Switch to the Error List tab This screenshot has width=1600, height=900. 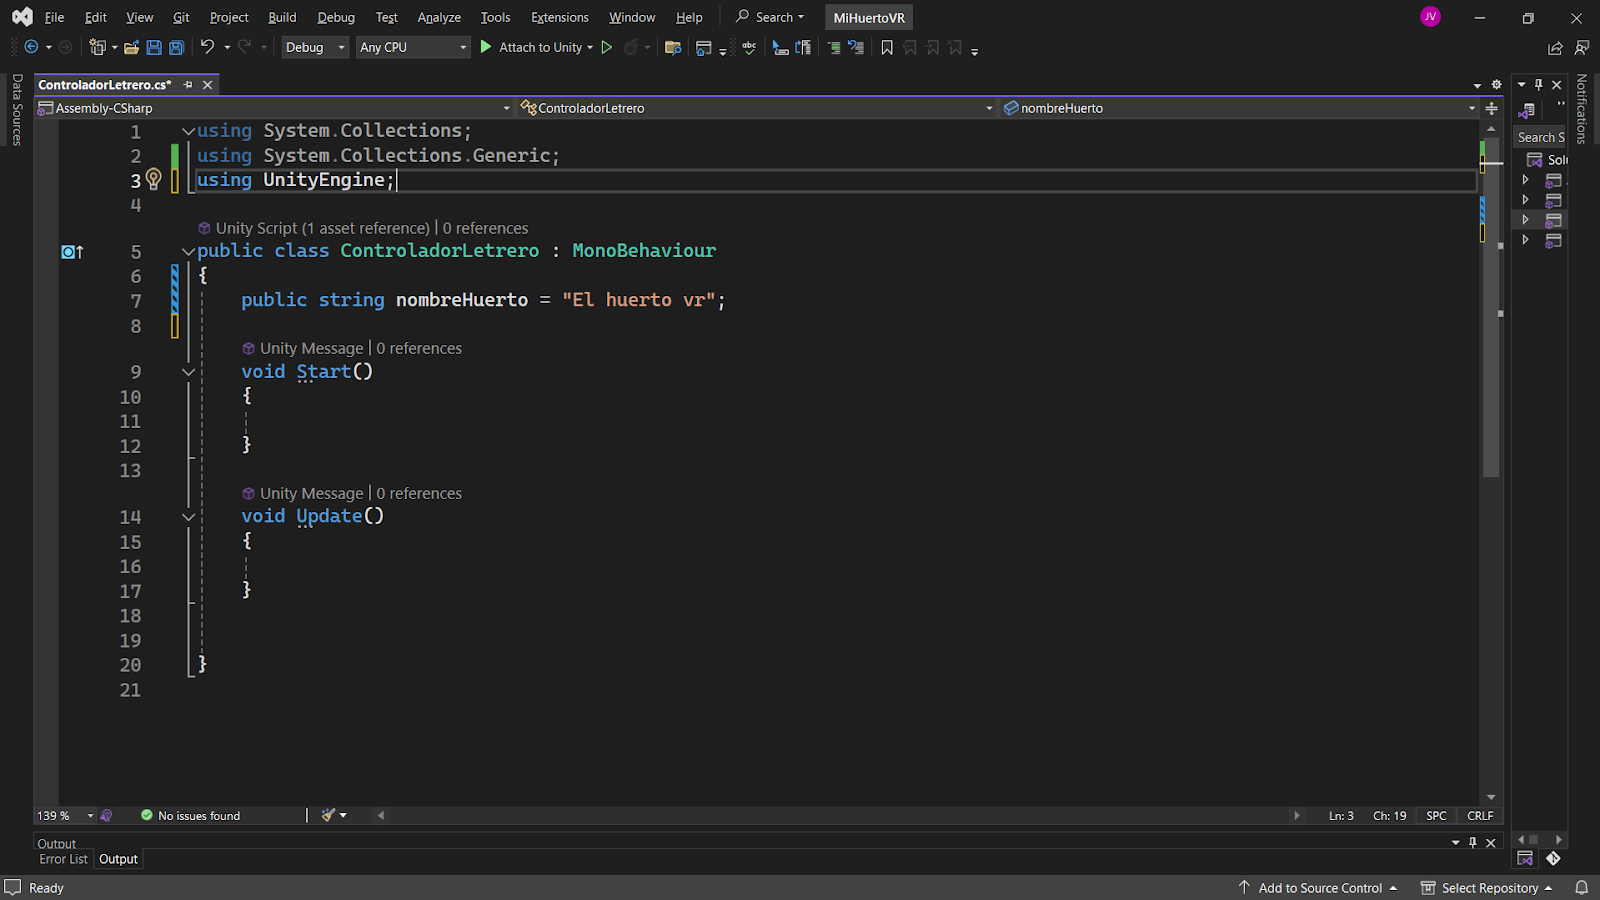[x=63, y=859]
